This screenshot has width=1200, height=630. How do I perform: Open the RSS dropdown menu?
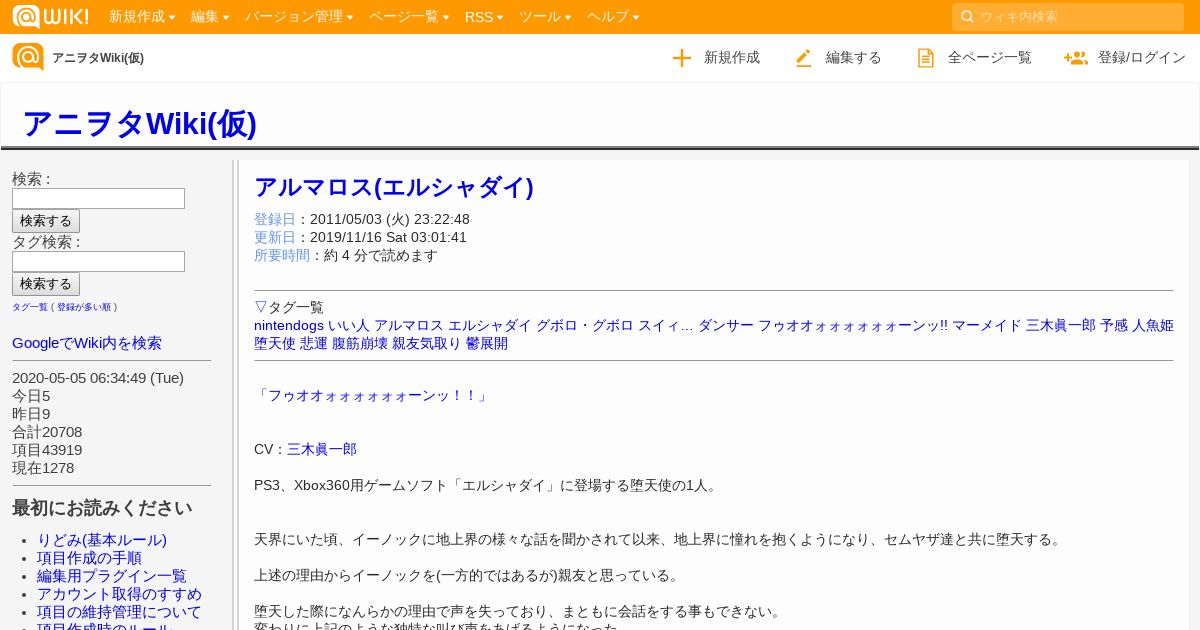484,17
